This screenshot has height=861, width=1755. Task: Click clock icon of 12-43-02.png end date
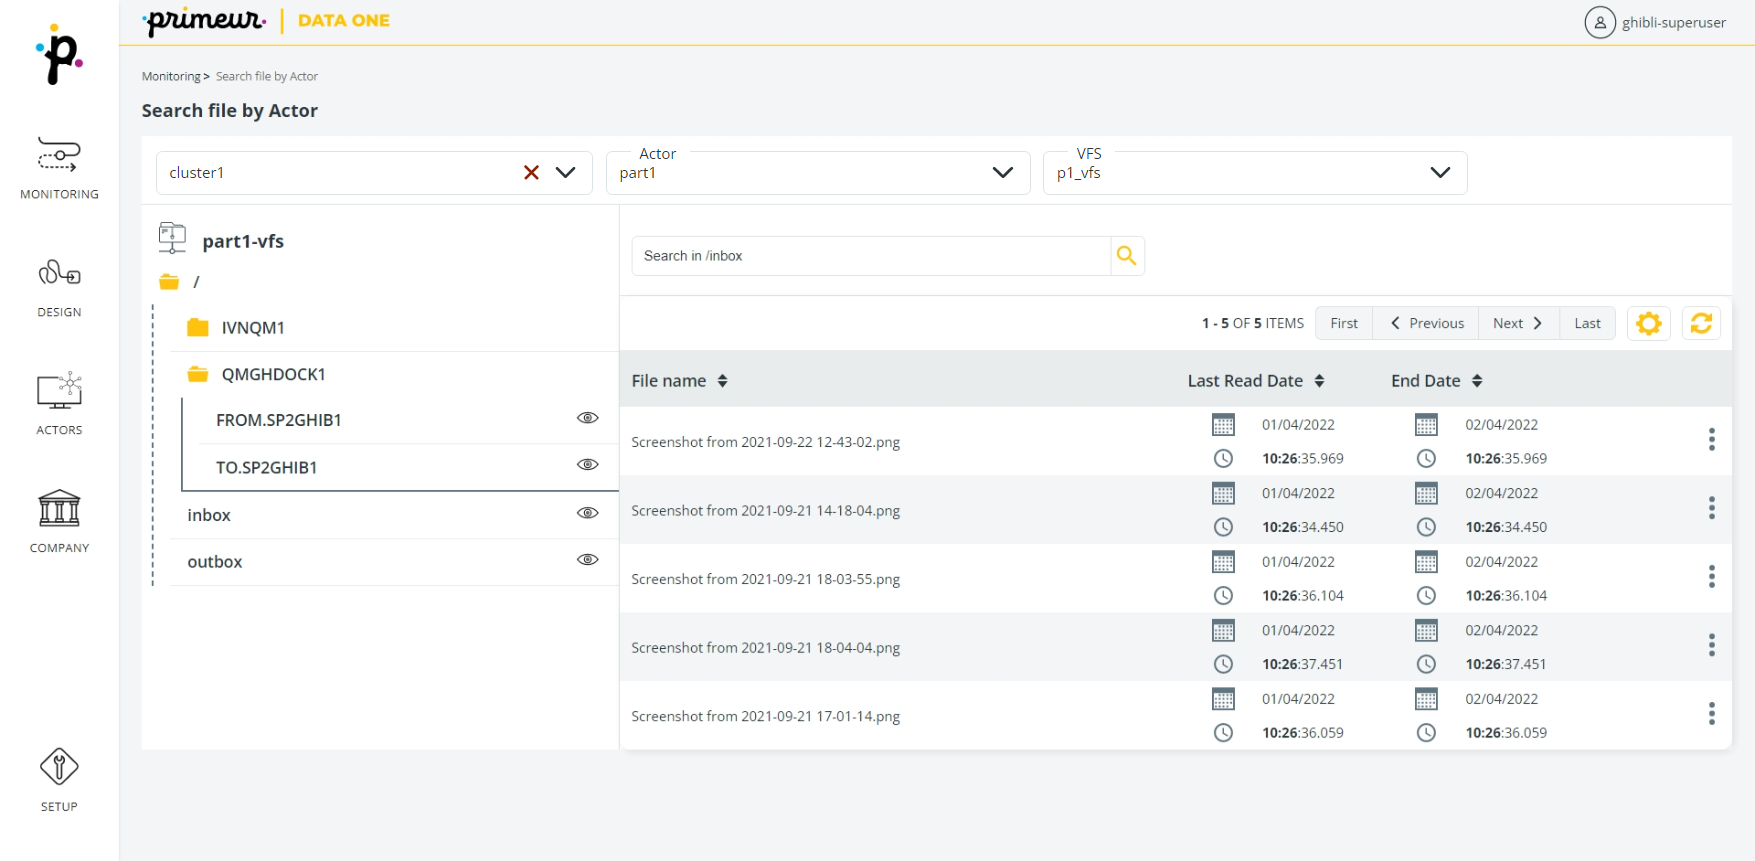pyautogui.click(x=1426, y=459)
